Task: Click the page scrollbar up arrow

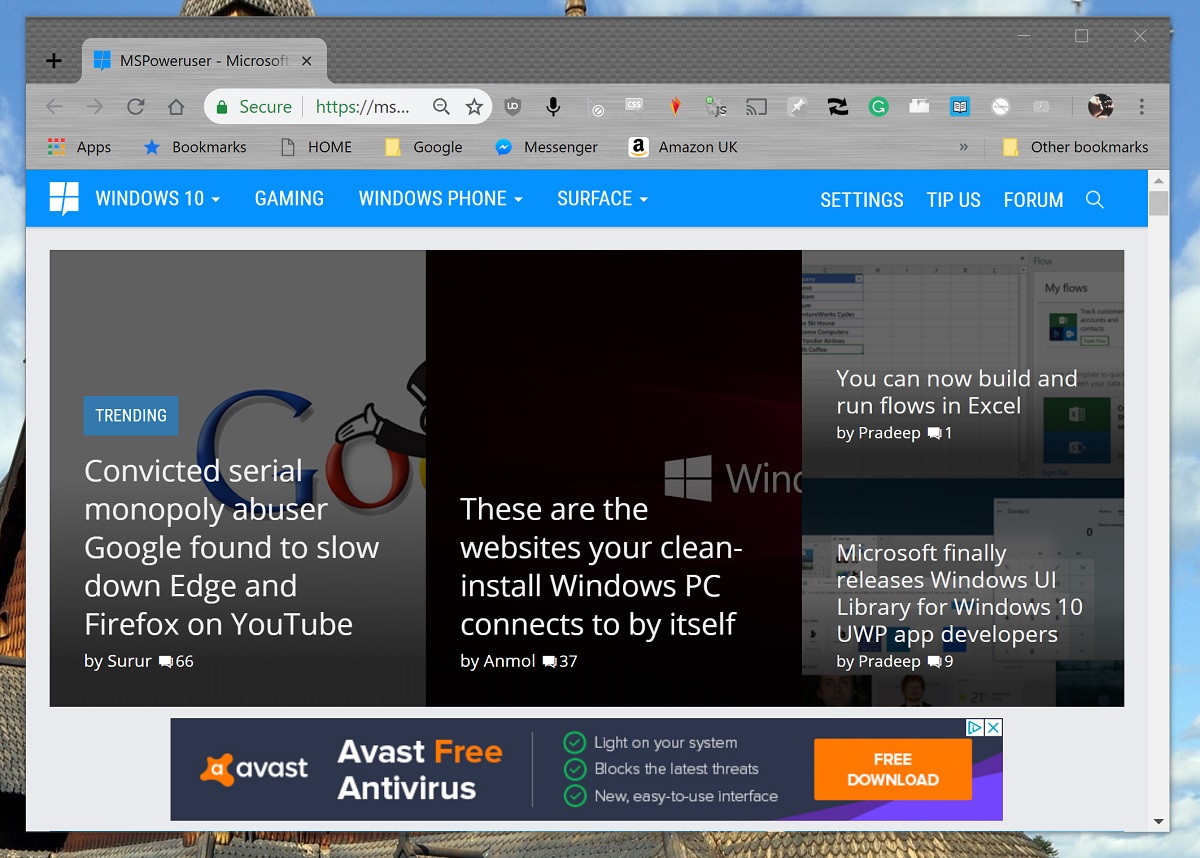Action: point(1159,181)
